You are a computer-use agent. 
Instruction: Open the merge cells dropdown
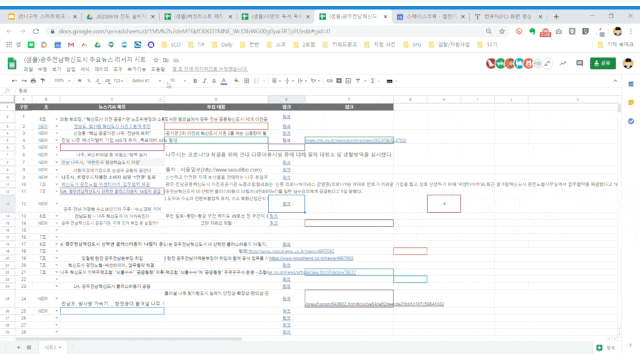point(259,81)
